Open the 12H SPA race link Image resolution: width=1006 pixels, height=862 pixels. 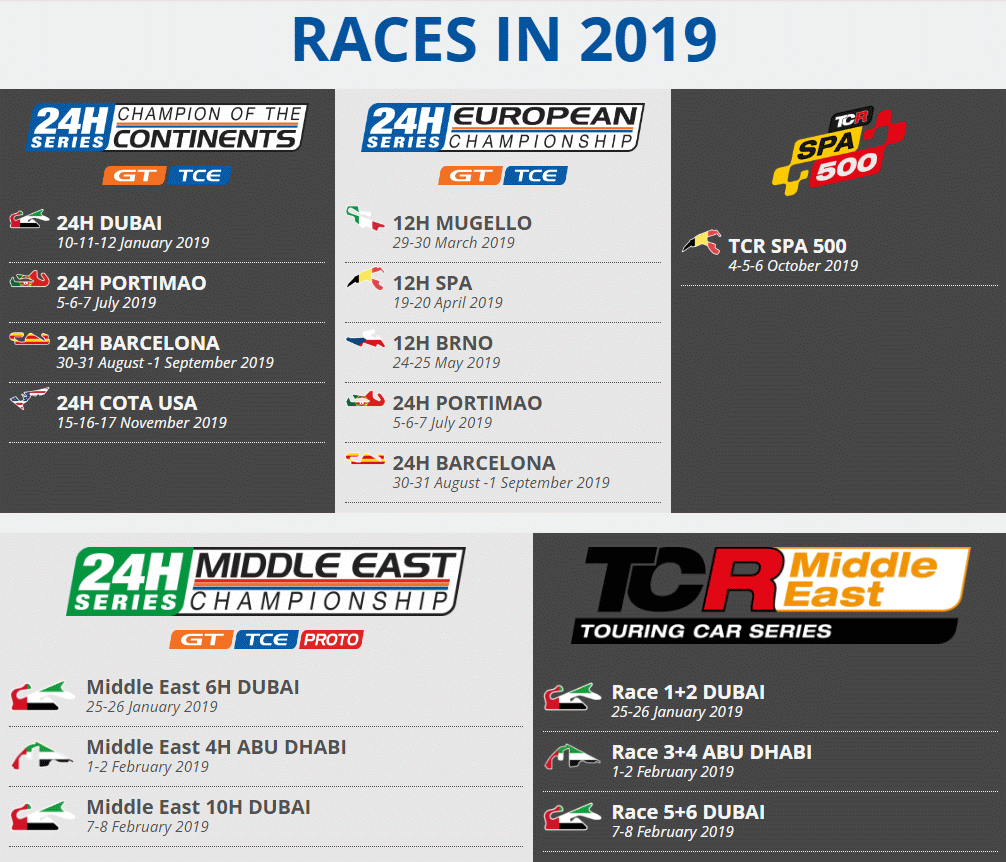click(x=432, y=283)
